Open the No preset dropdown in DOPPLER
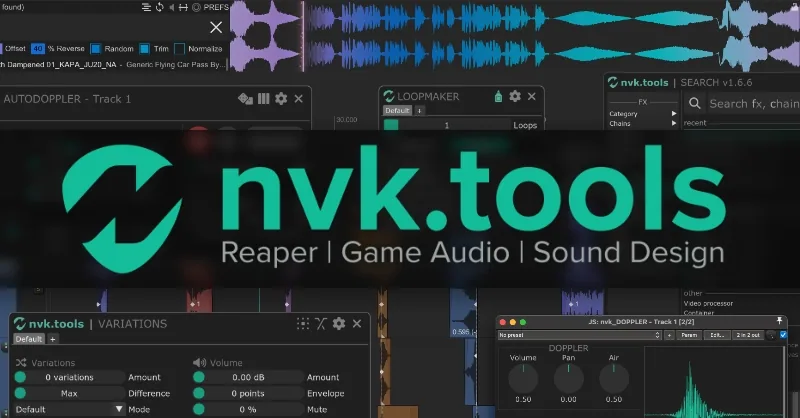The width and height of the screenshot is (800, 418). 580,335
